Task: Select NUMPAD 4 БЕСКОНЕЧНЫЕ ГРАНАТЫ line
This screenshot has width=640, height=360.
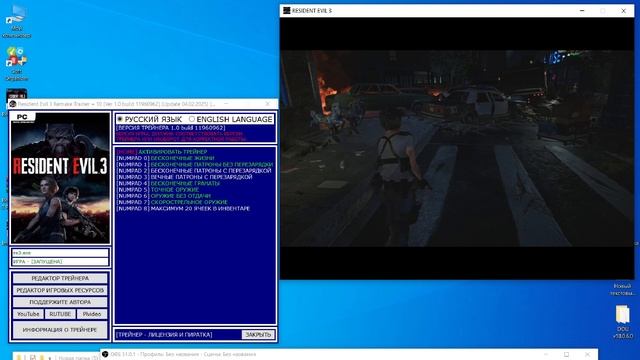Action: [168, 183]
